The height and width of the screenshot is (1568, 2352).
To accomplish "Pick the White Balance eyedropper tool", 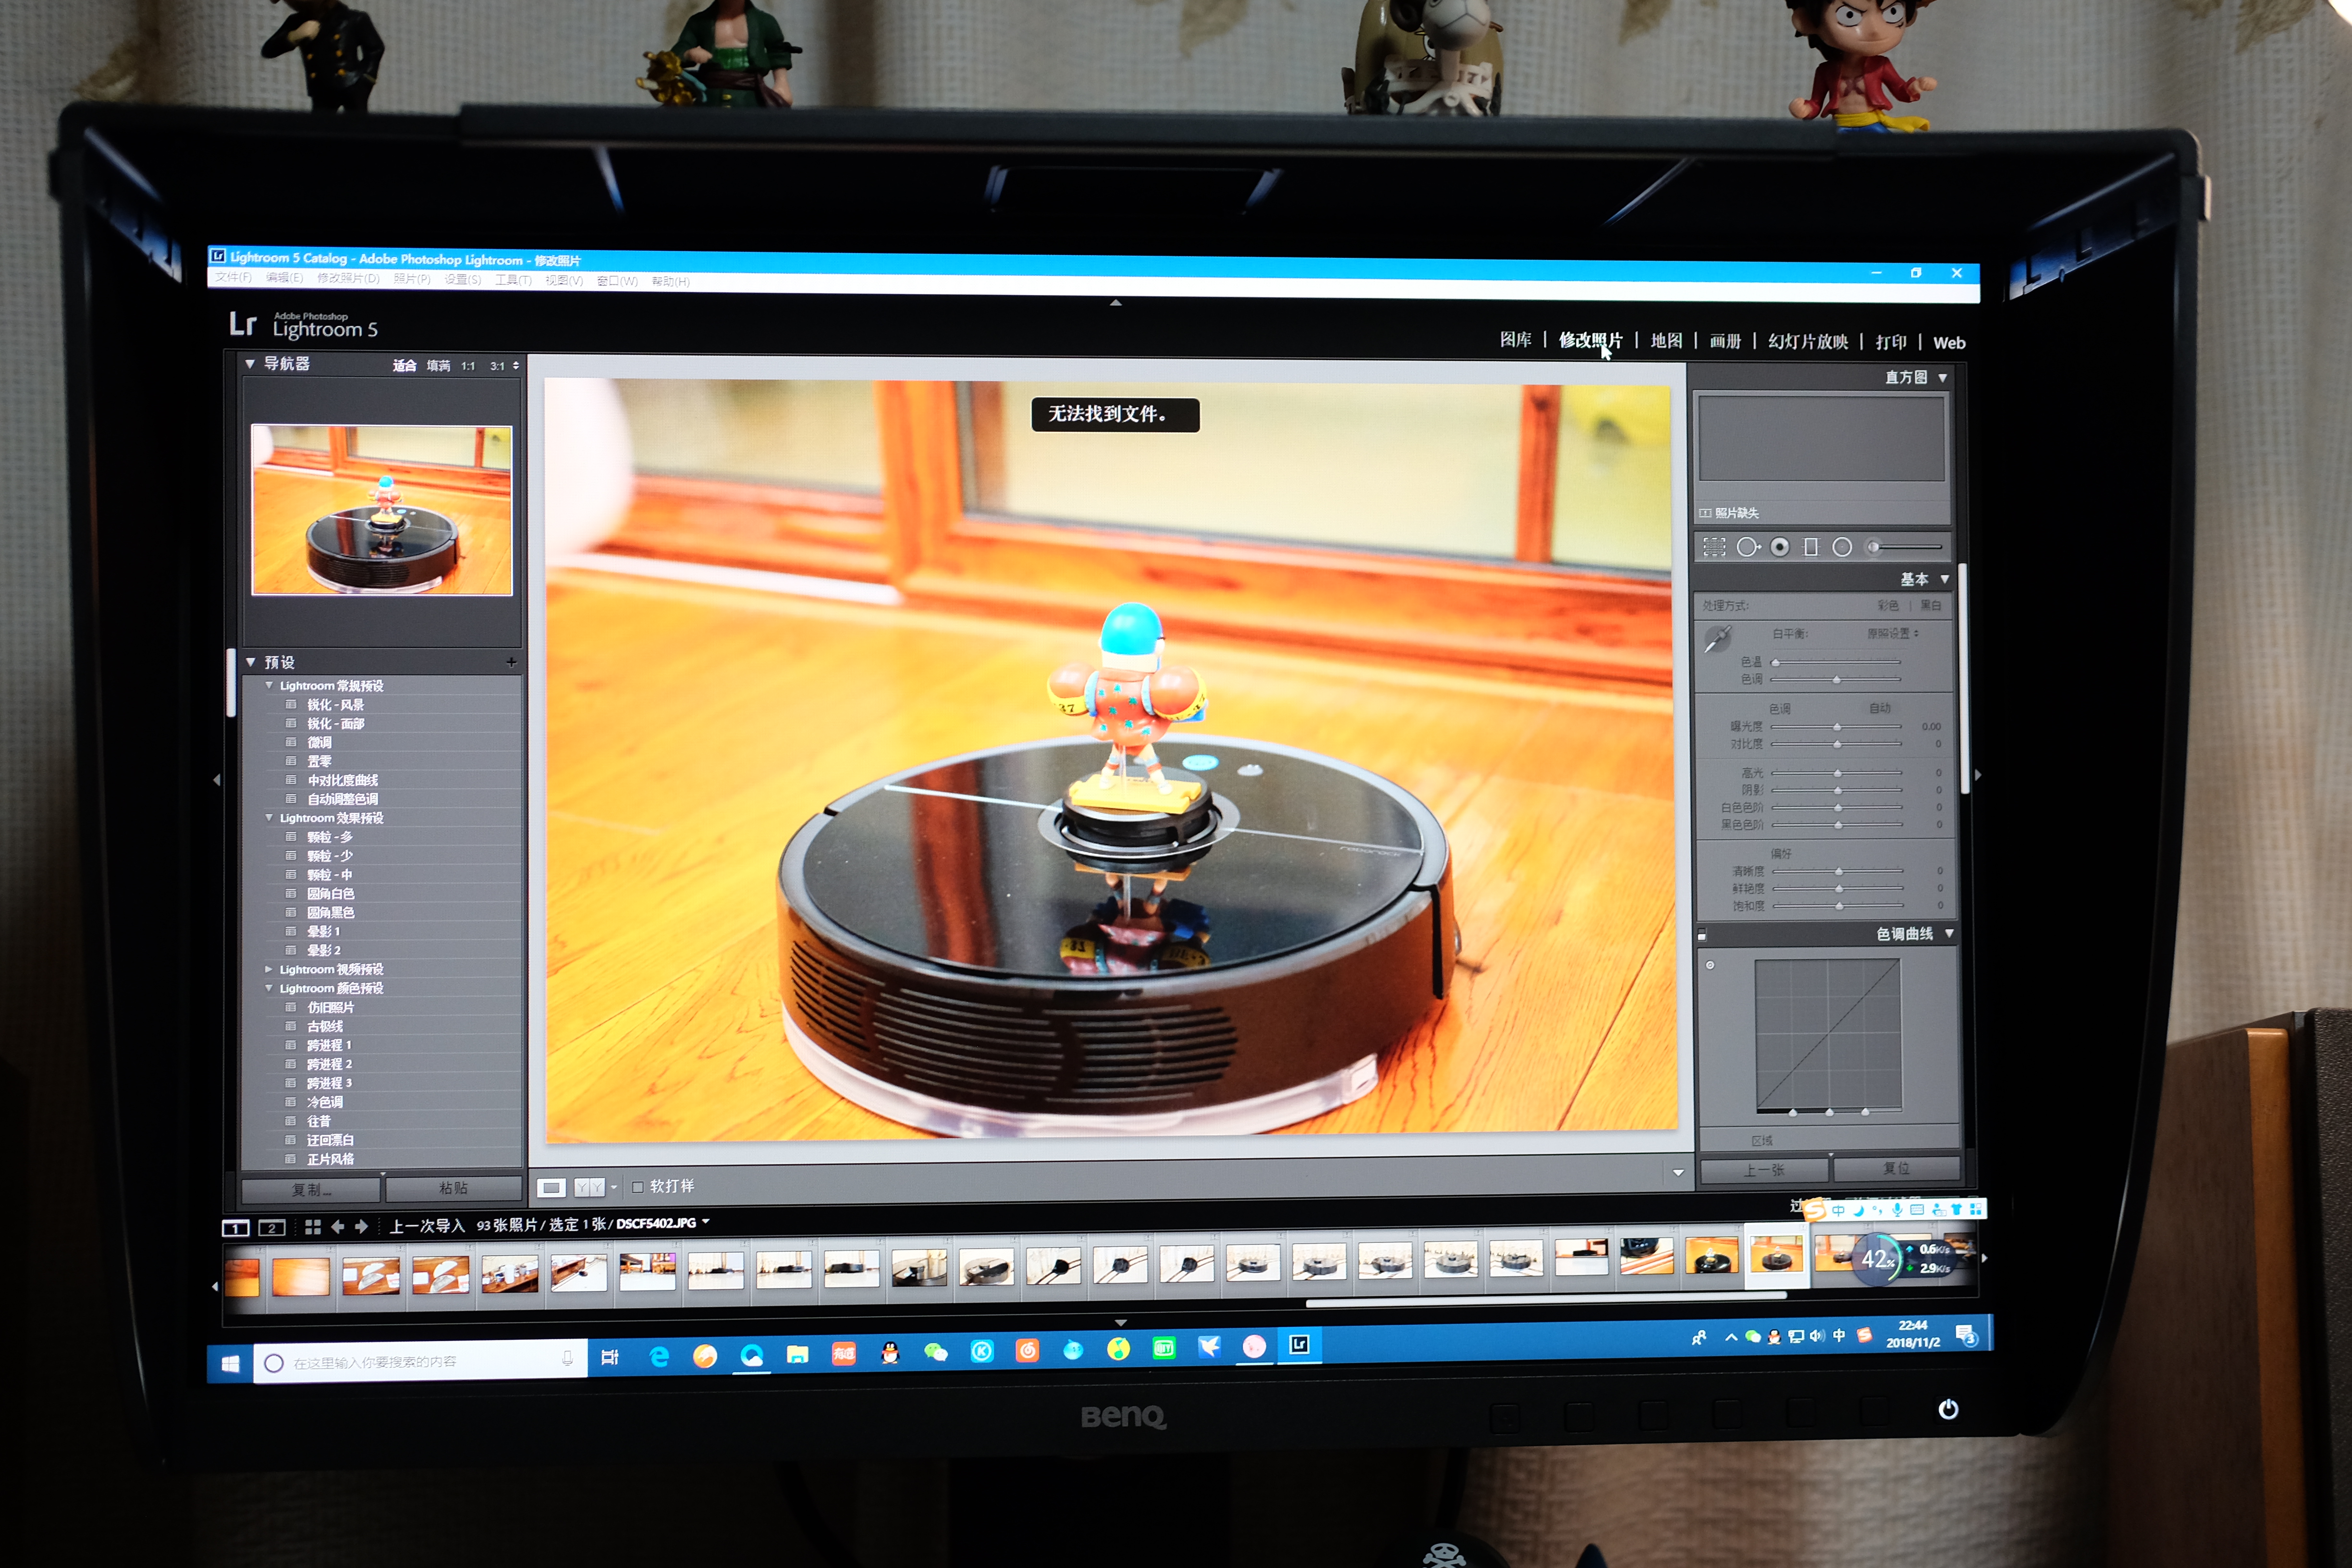I will click(x=1717, y=638).
